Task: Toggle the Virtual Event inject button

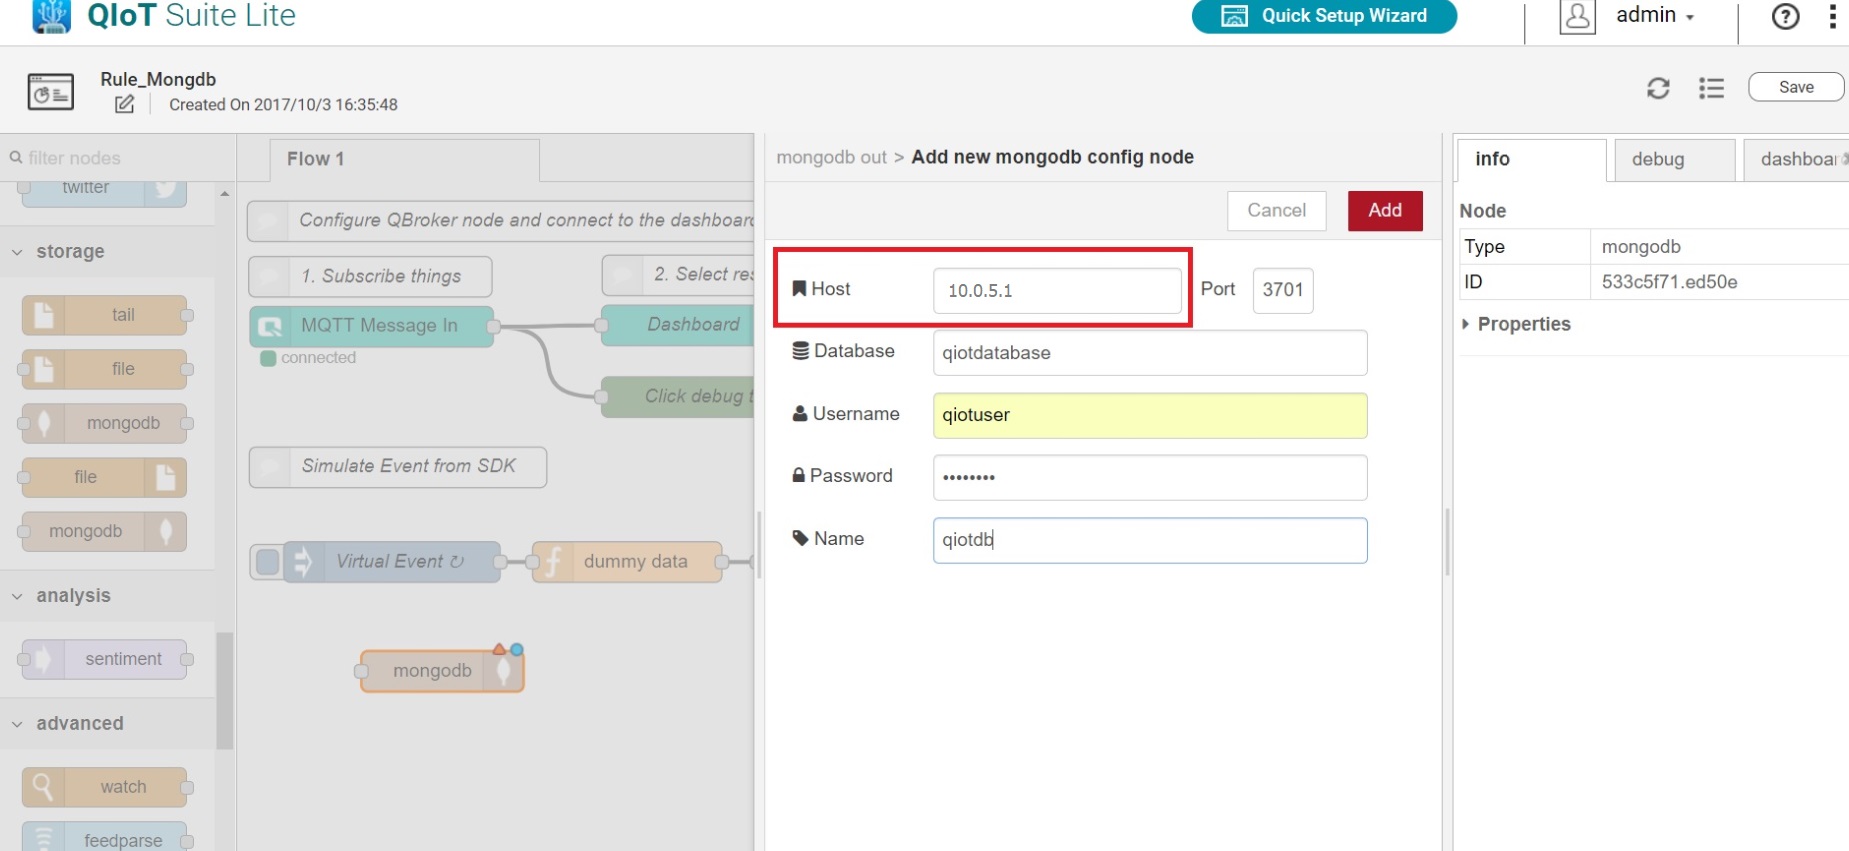Action: [267, 562]
